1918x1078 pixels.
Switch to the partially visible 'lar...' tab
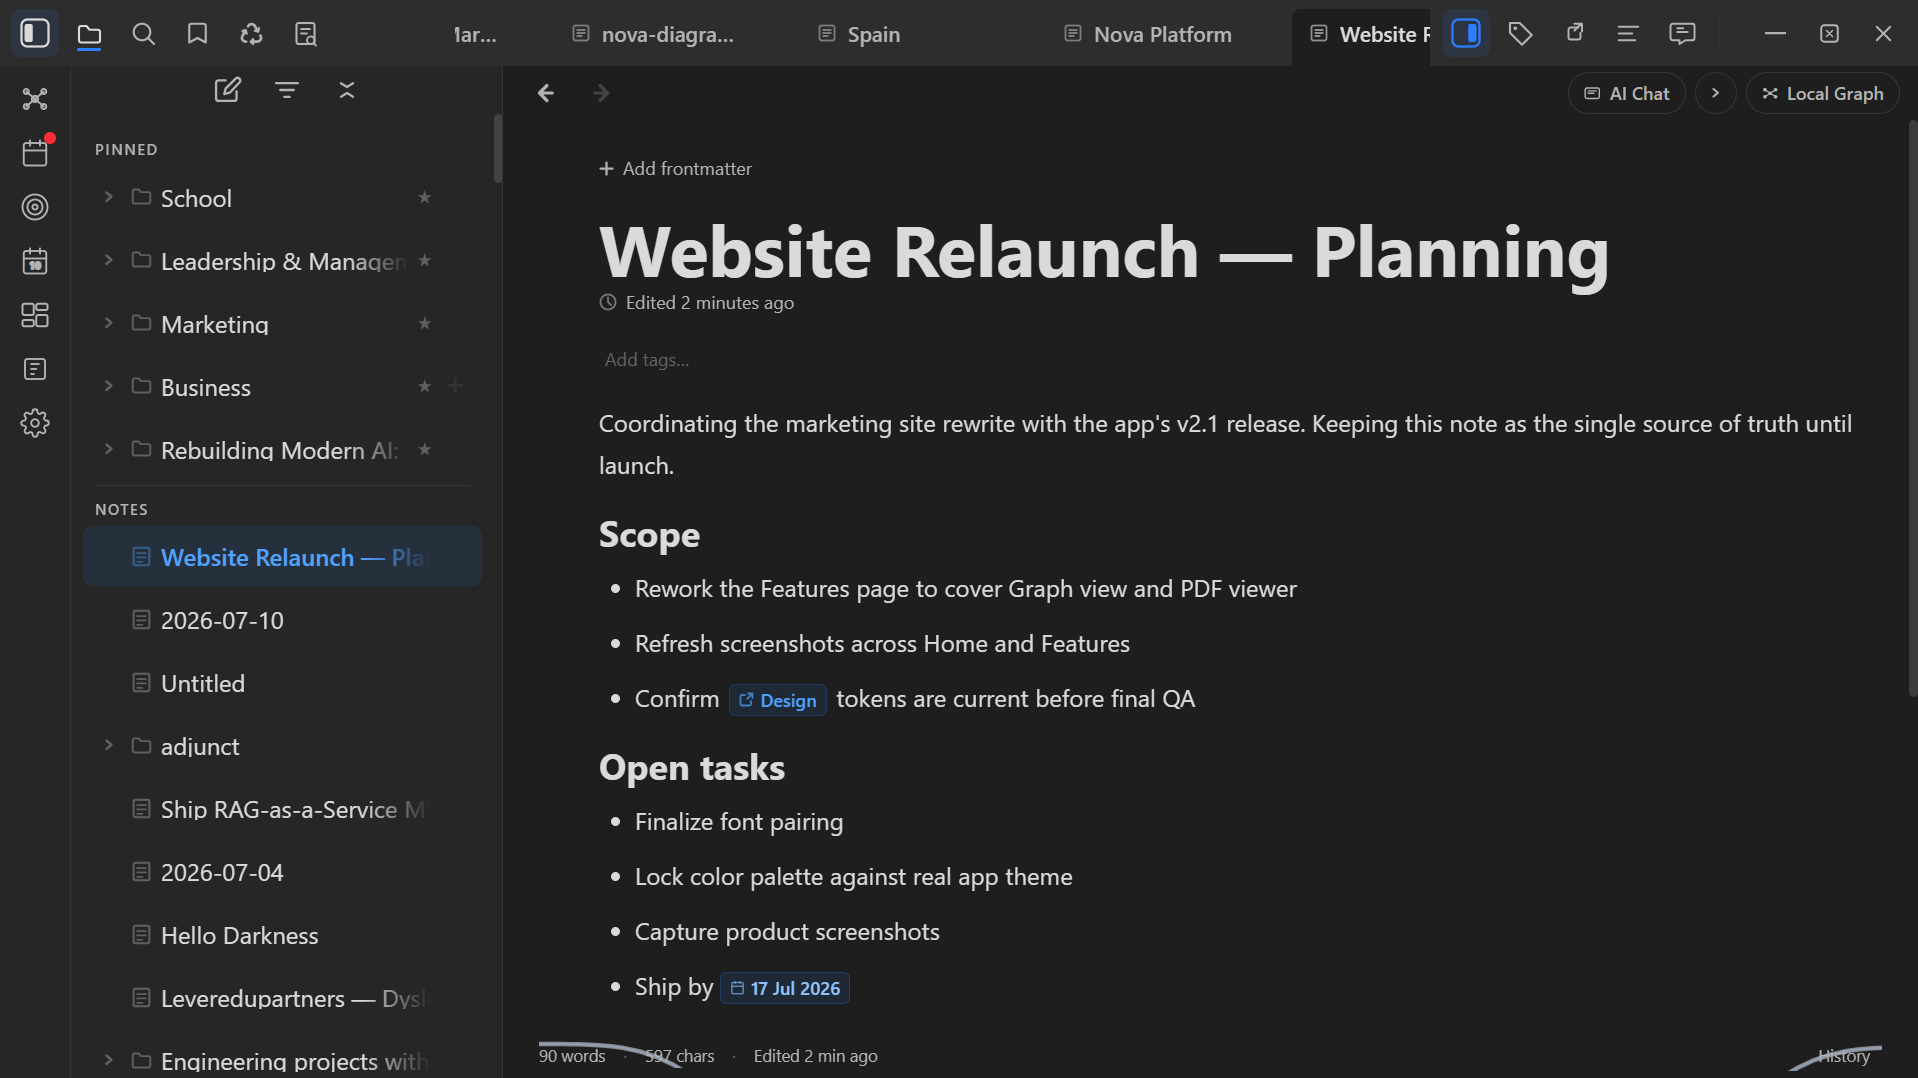pyautogui.click(x=475, y=34)
